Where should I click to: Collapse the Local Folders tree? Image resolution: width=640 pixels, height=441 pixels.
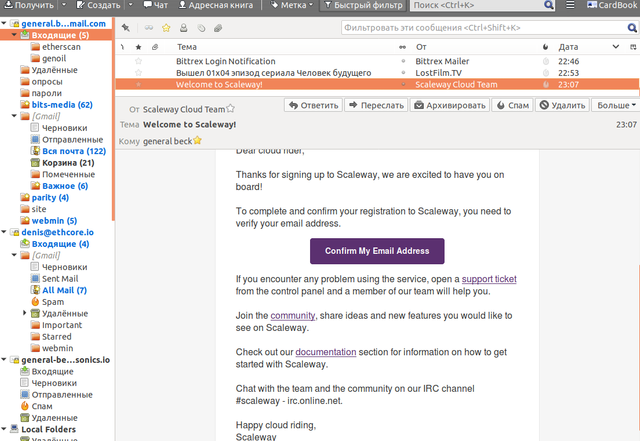tap(4, 429)
